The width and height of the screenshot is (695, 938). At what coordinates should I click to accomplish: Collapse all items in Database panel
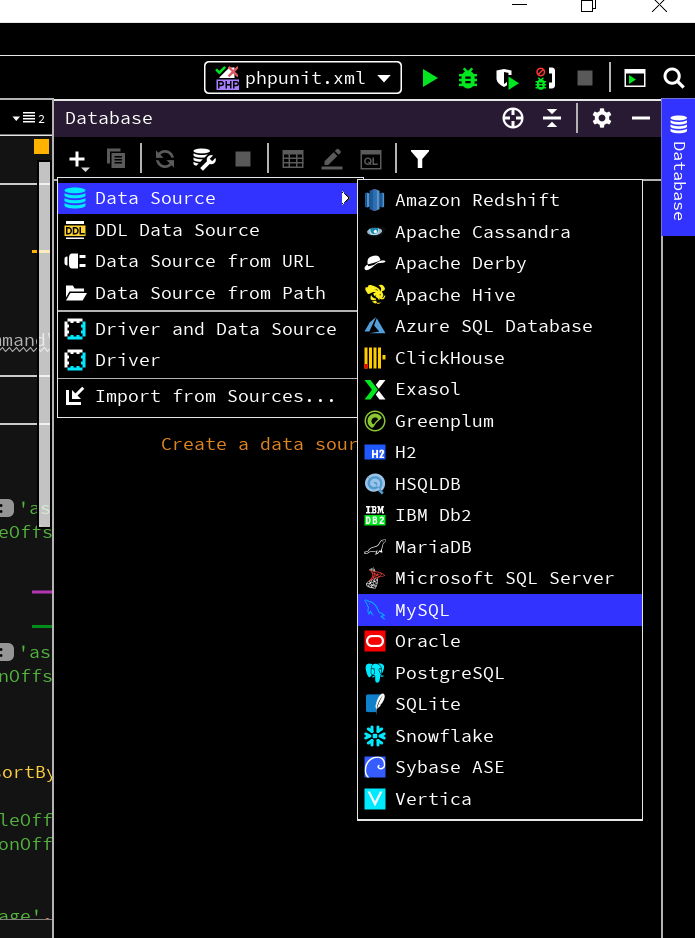tap(552, 118)
